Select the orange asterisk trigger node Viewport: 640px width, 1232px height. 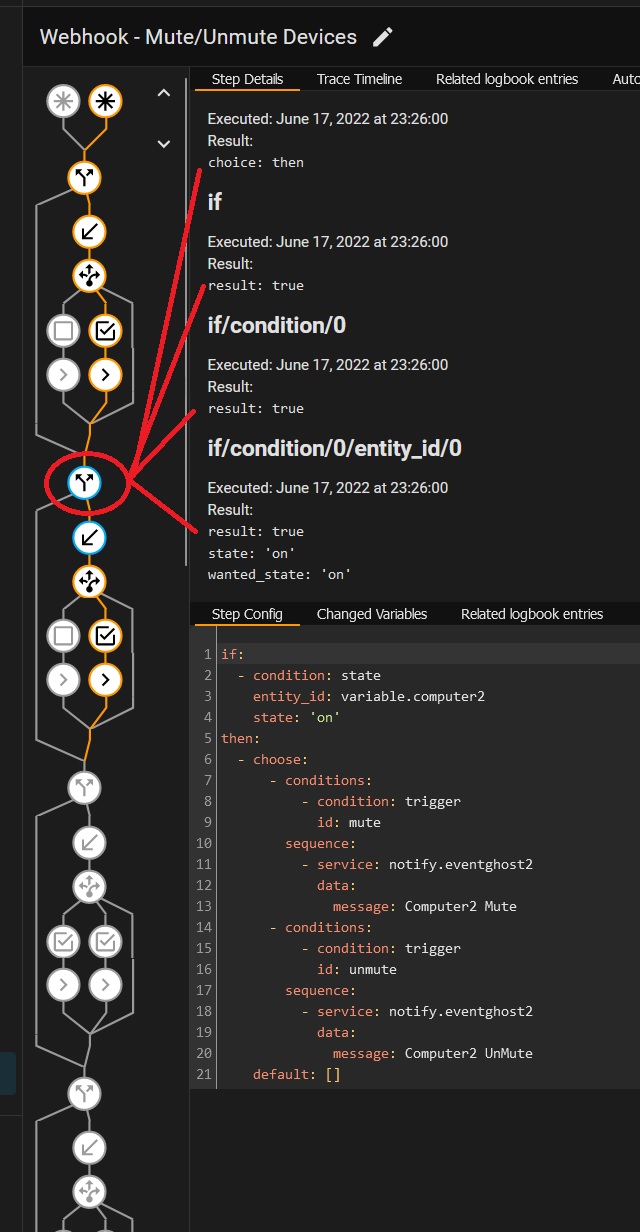click(x=105, y=101)
